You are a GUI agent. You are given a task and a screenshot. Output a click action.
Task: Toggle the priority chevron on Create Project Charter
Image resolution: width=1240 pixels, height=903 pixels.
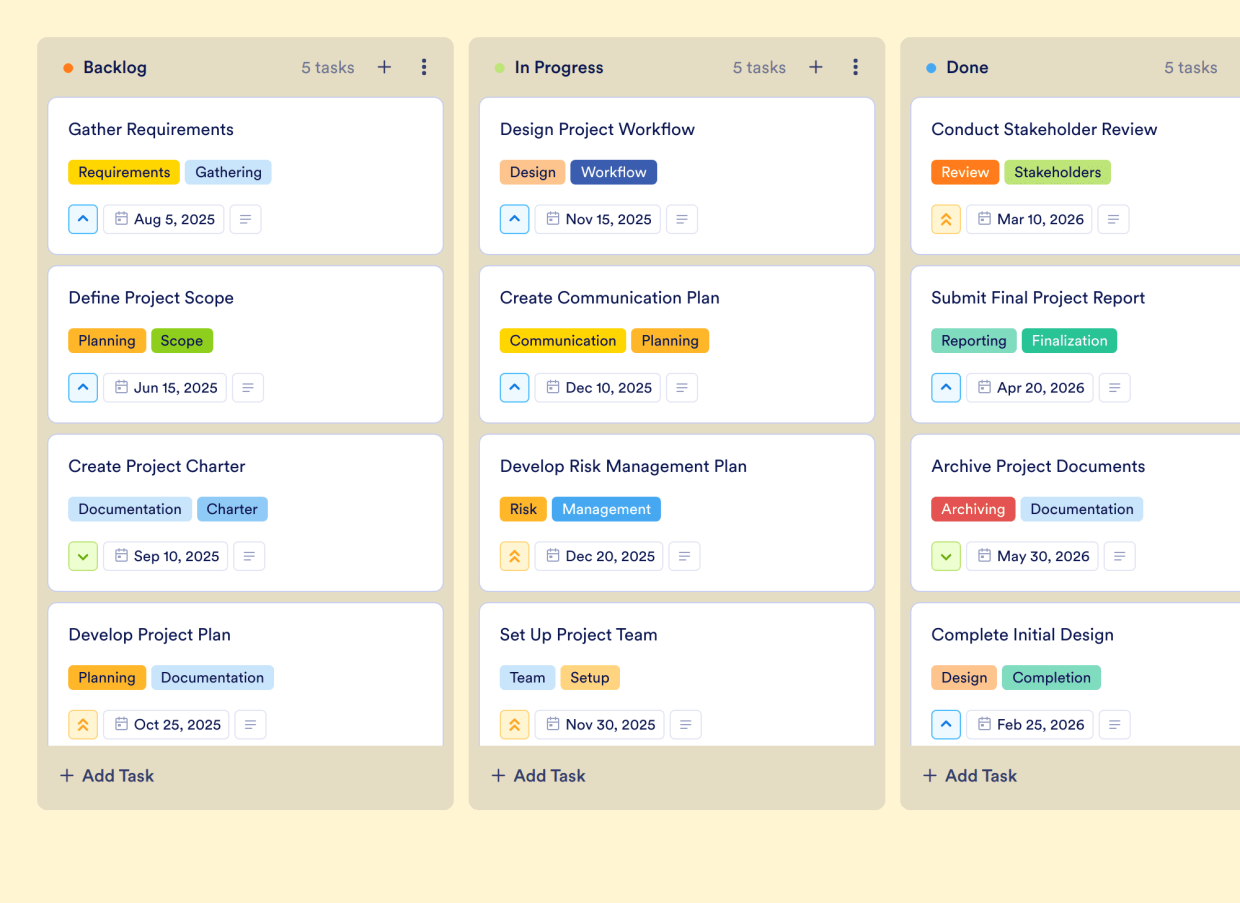[83, 556]
